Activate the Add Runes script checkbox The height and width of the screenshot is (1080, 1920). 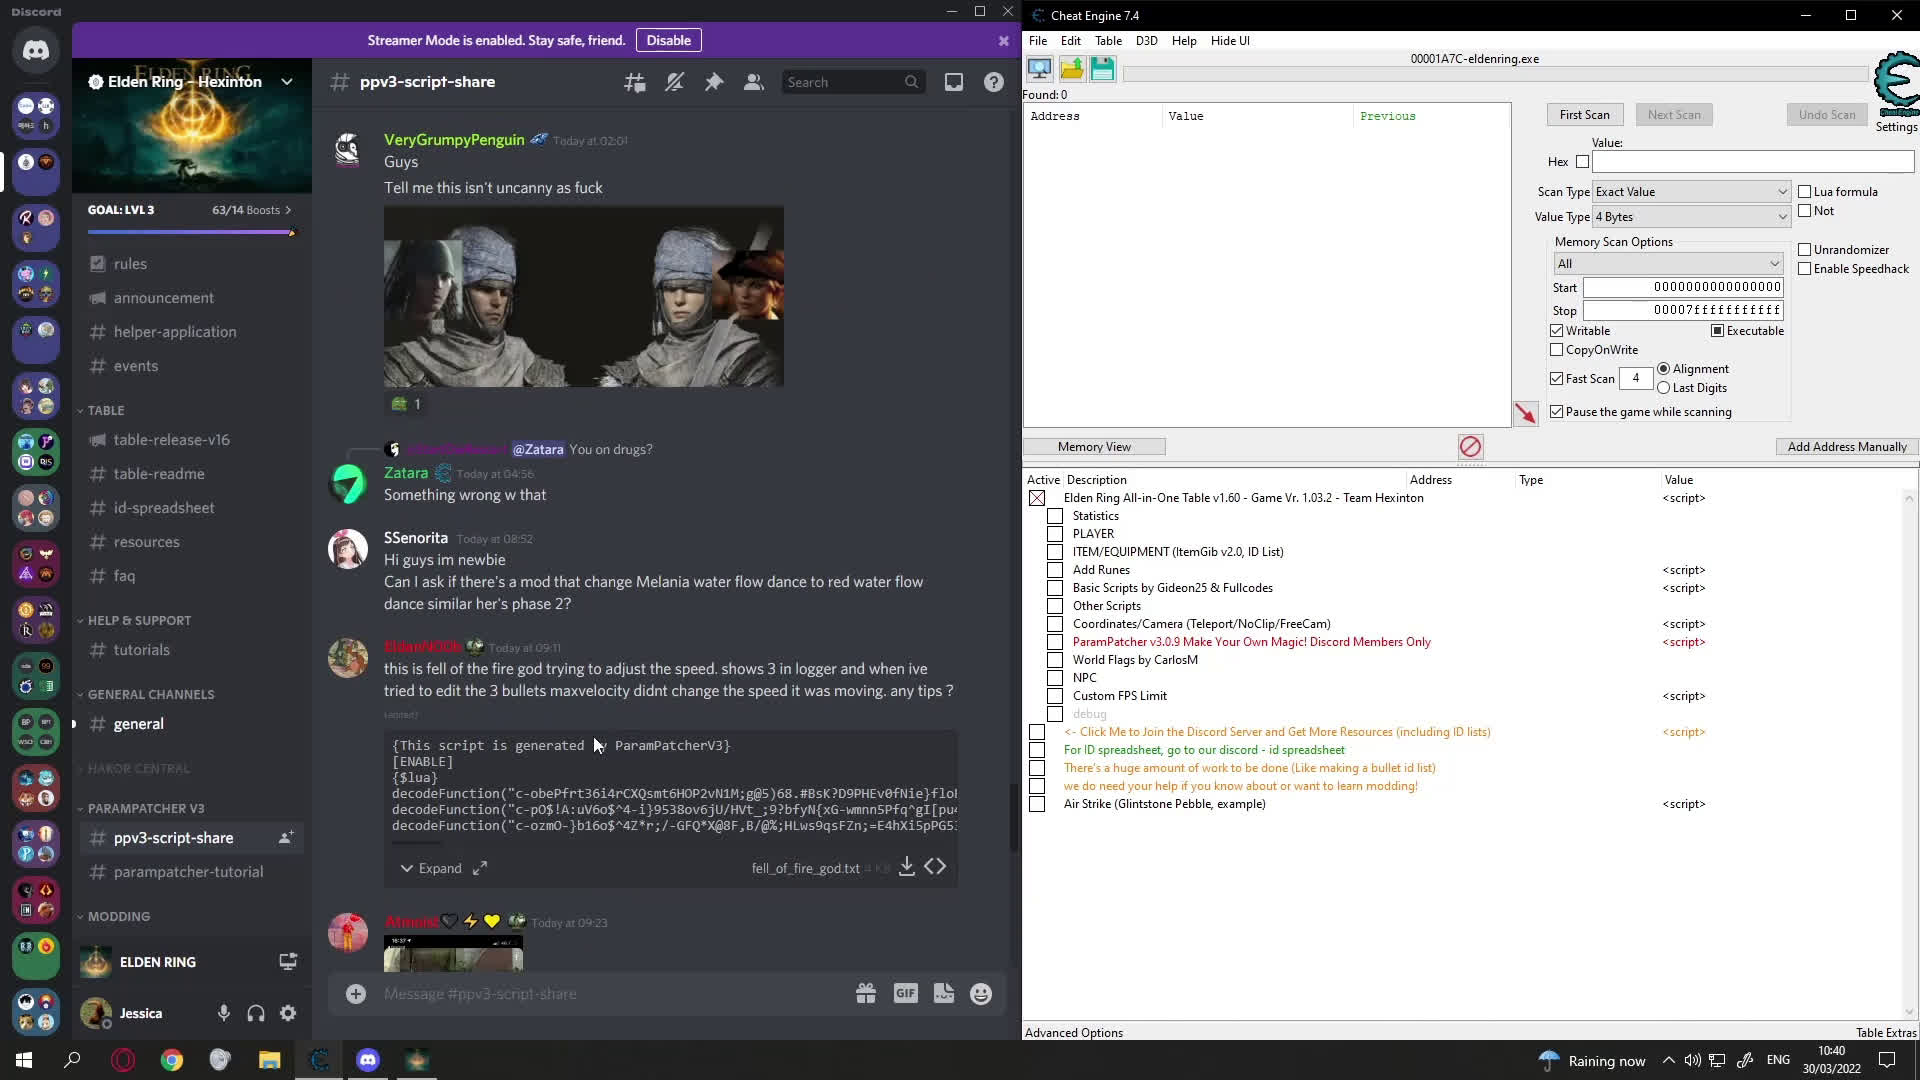click(x=1055, y=570)
